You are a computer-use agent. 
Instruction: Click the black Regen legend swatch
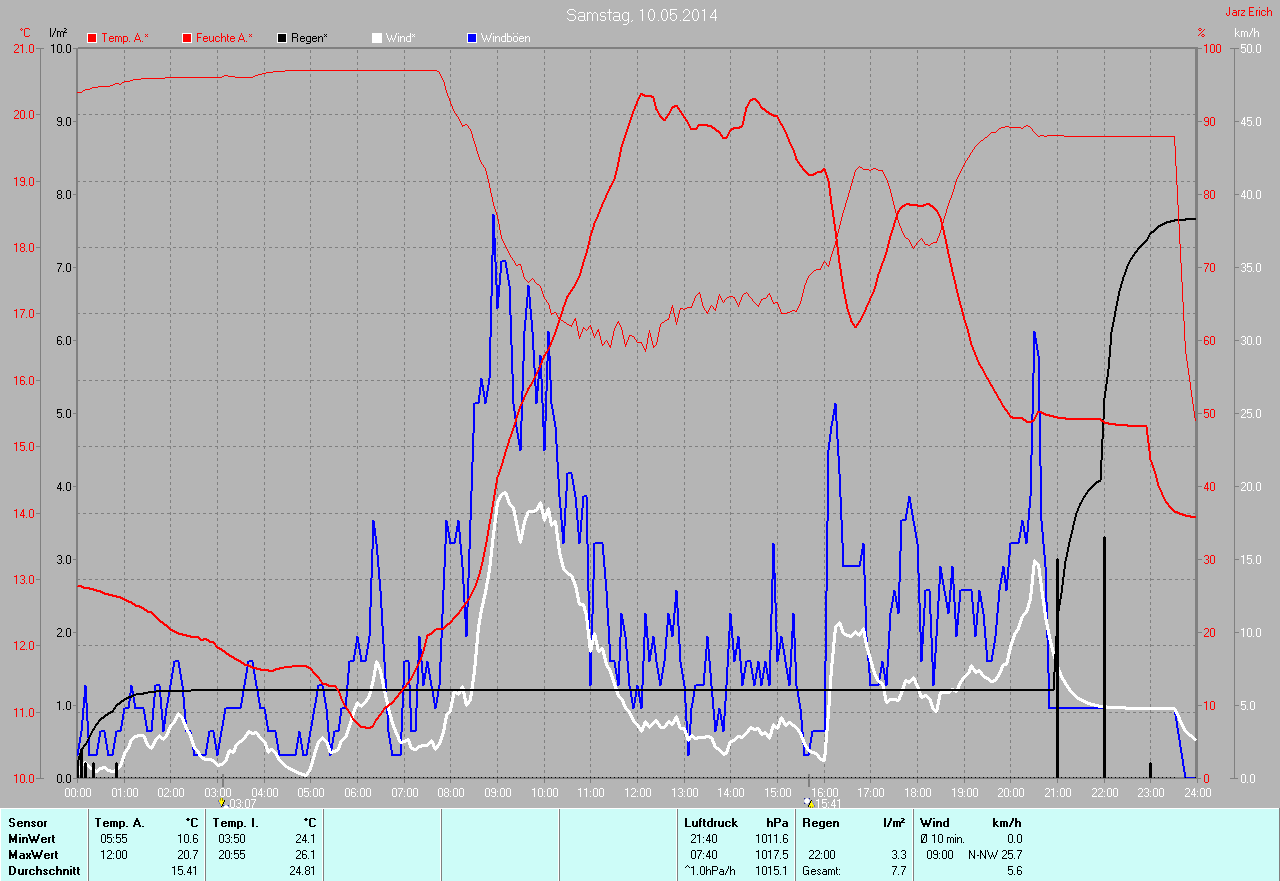[x=282, y=38]
